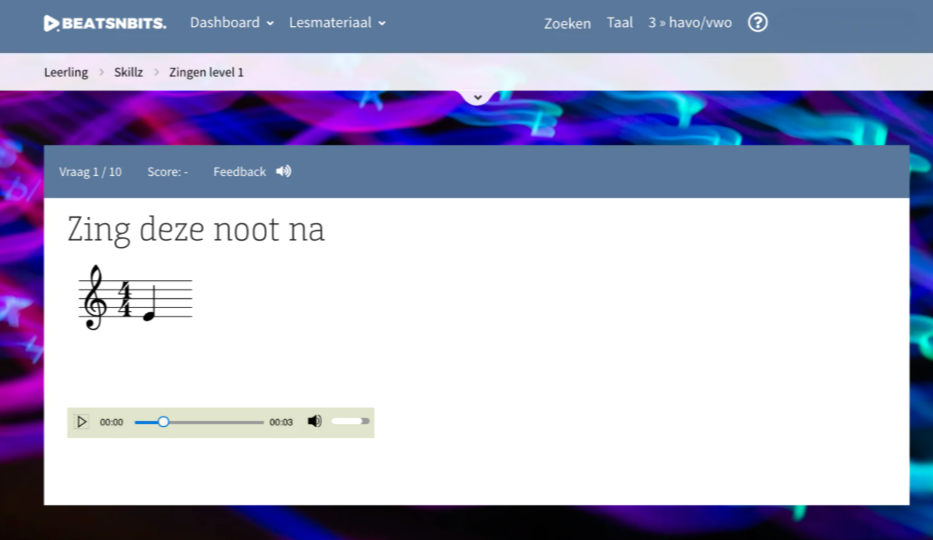The height and width of the screenshot is (540, 933).
Task: Adjust the audio player volume slider
Action: pos(350,422)
